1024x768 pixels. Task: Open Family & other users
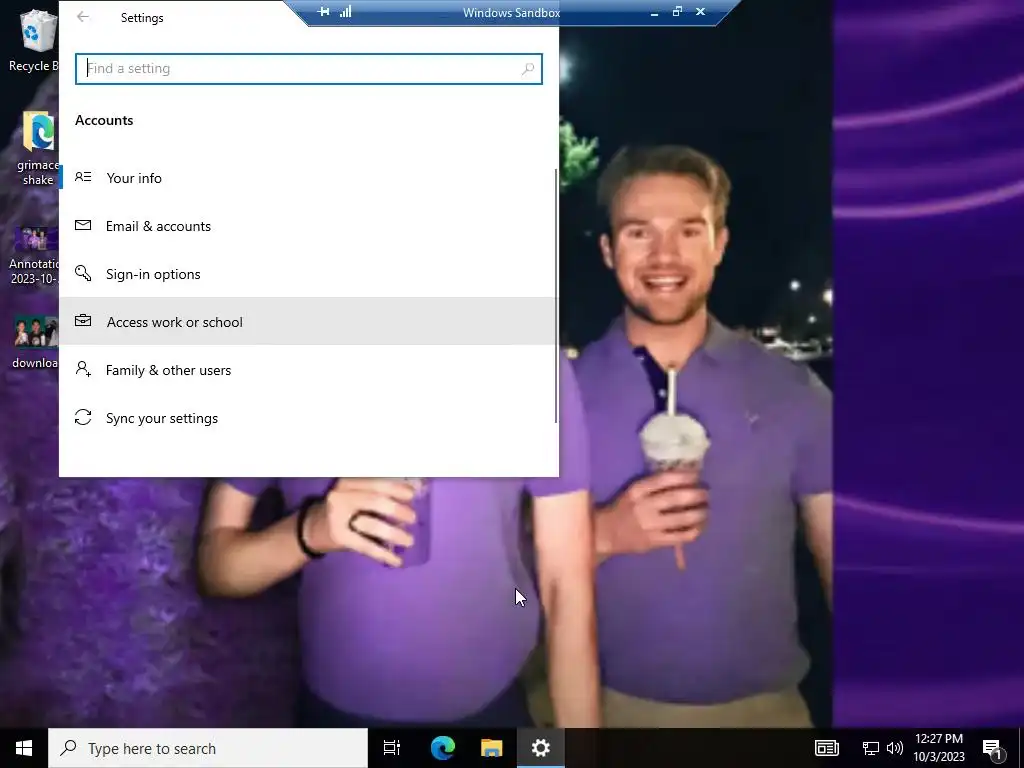[x=308, y=370]
